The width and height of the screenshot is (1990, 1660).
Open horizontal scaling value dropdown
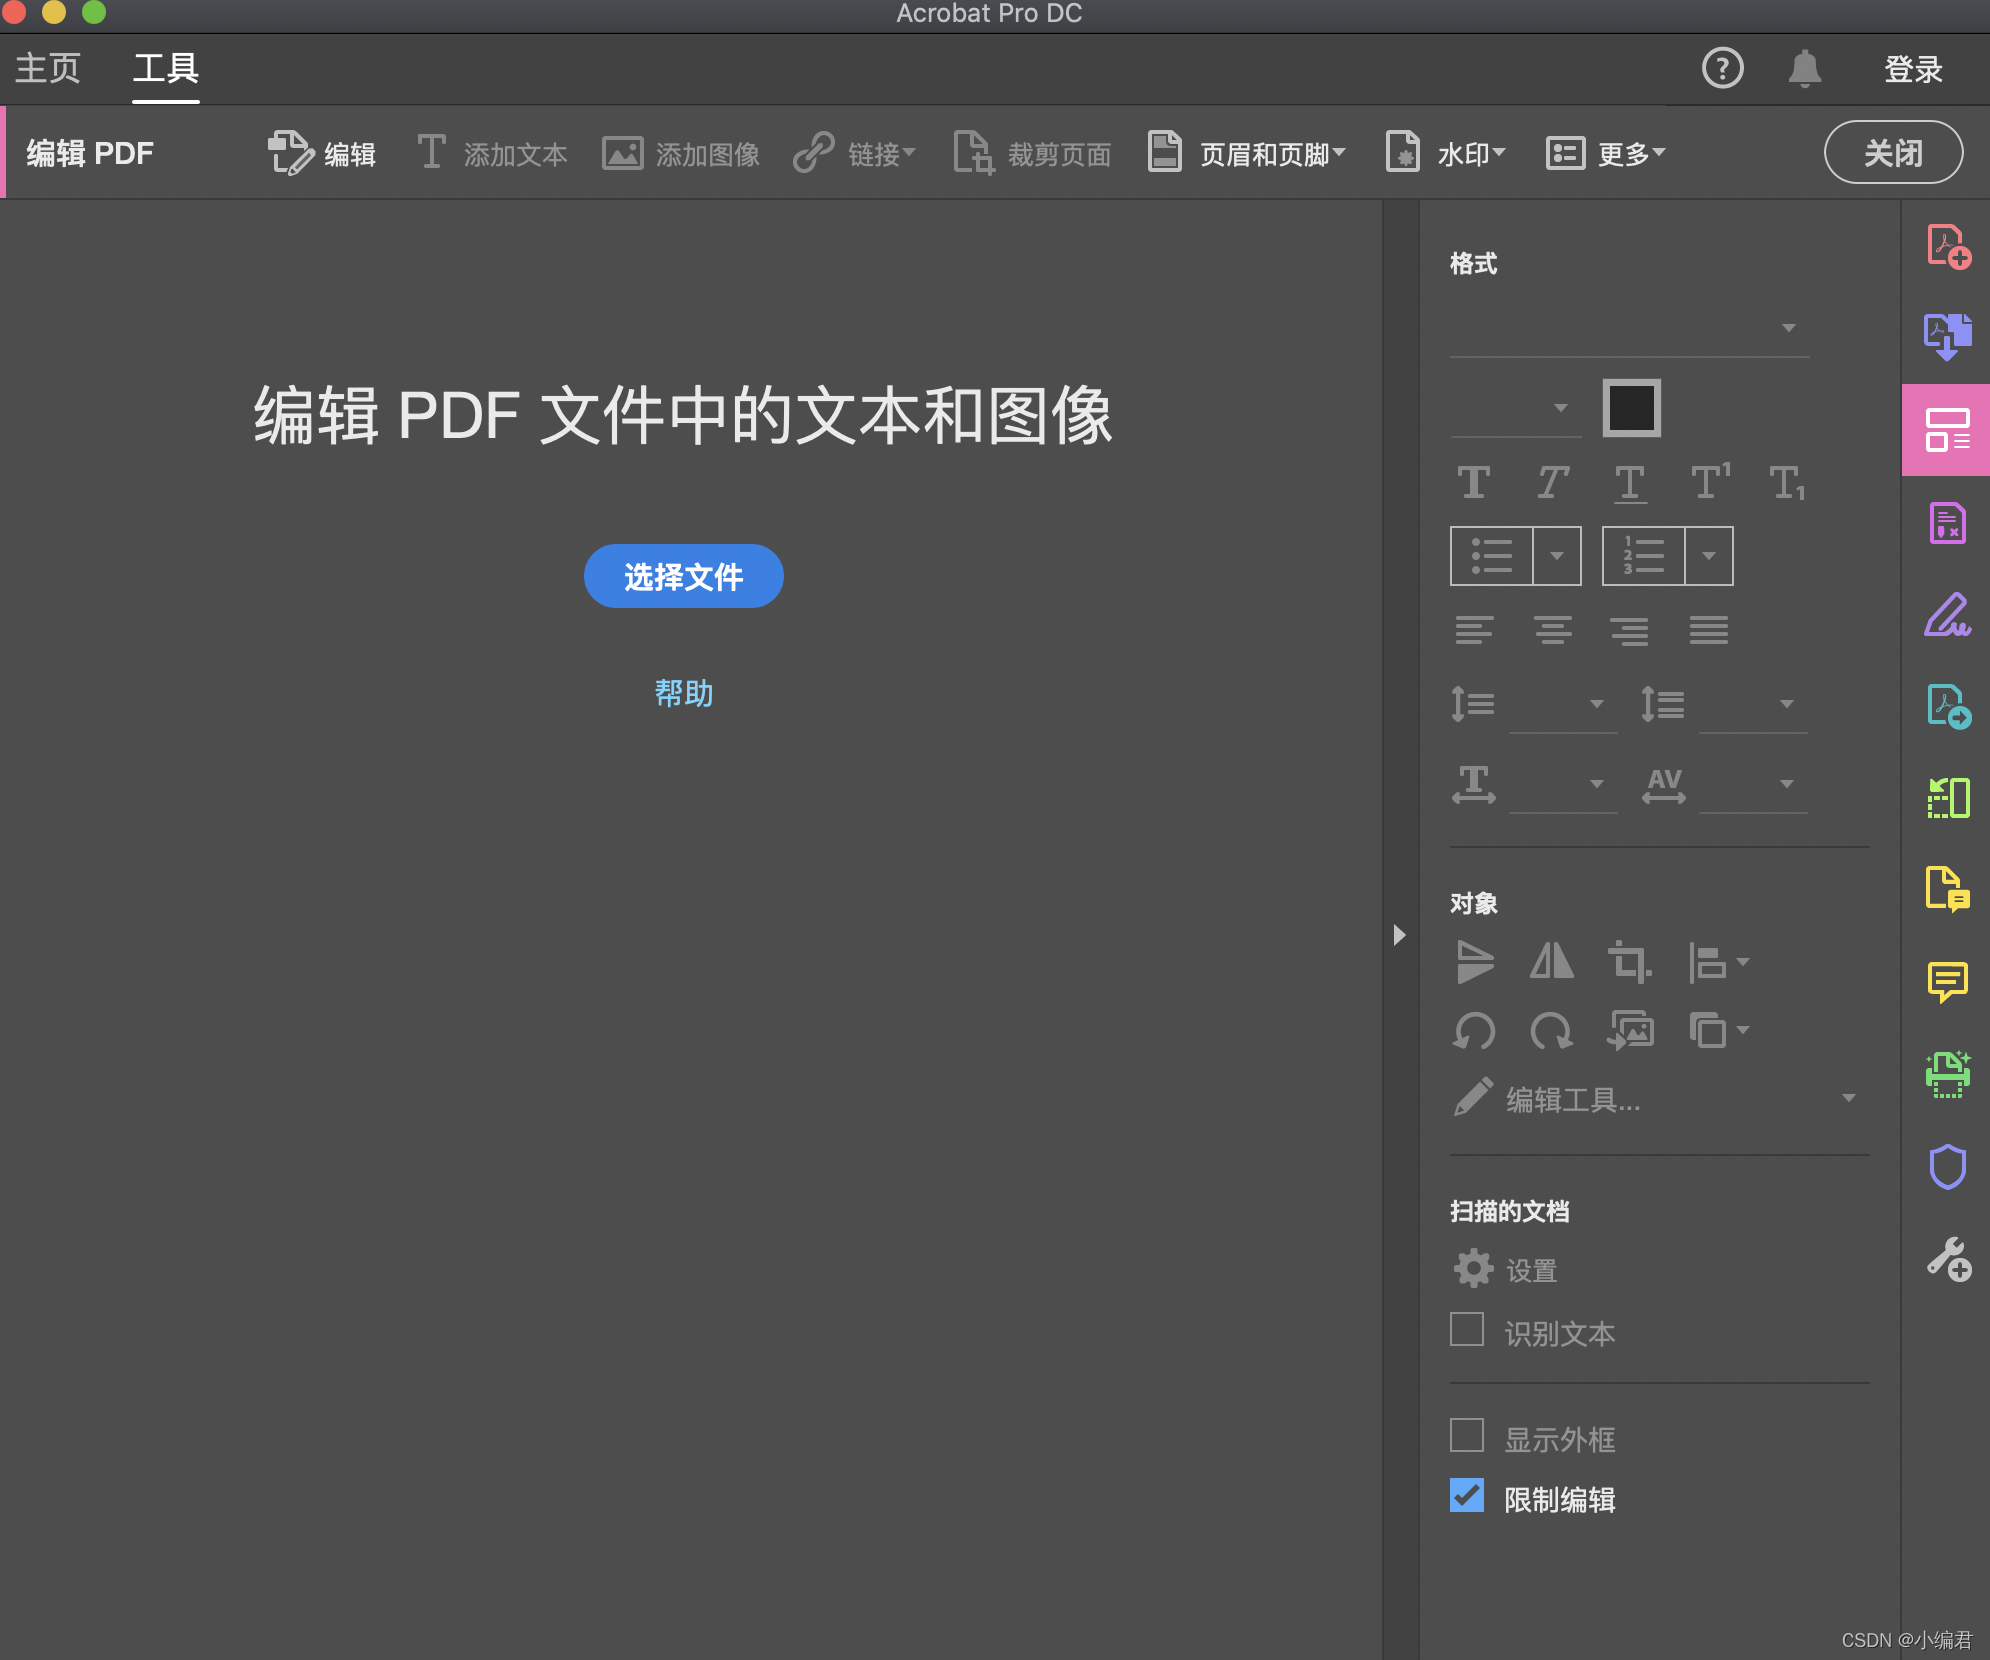[1564, 784]
